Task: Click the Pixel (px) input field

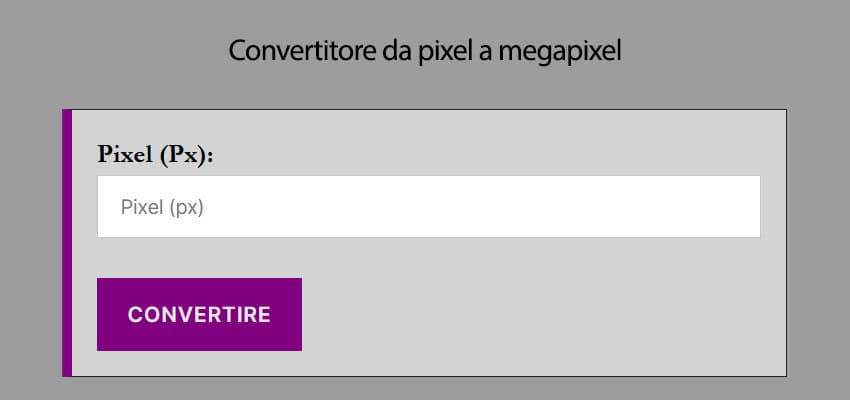Action: pyautogui.click(x=428, y=207)
